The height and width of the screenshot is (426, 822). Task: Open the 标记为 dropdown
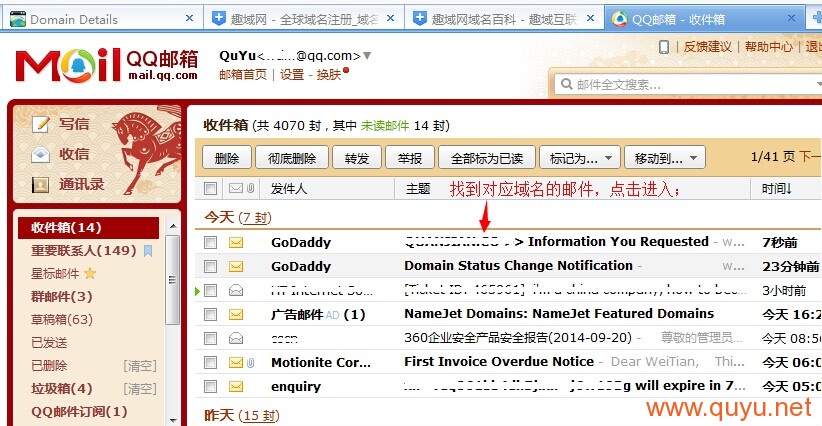[x=580, y=158]
